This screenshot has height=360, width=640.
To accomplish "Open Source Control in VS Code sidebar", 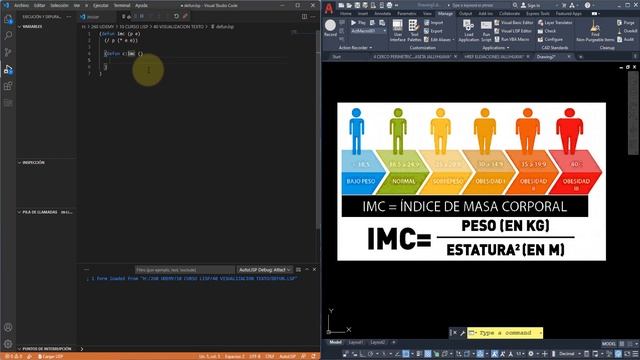I will [x=8, y=52].
